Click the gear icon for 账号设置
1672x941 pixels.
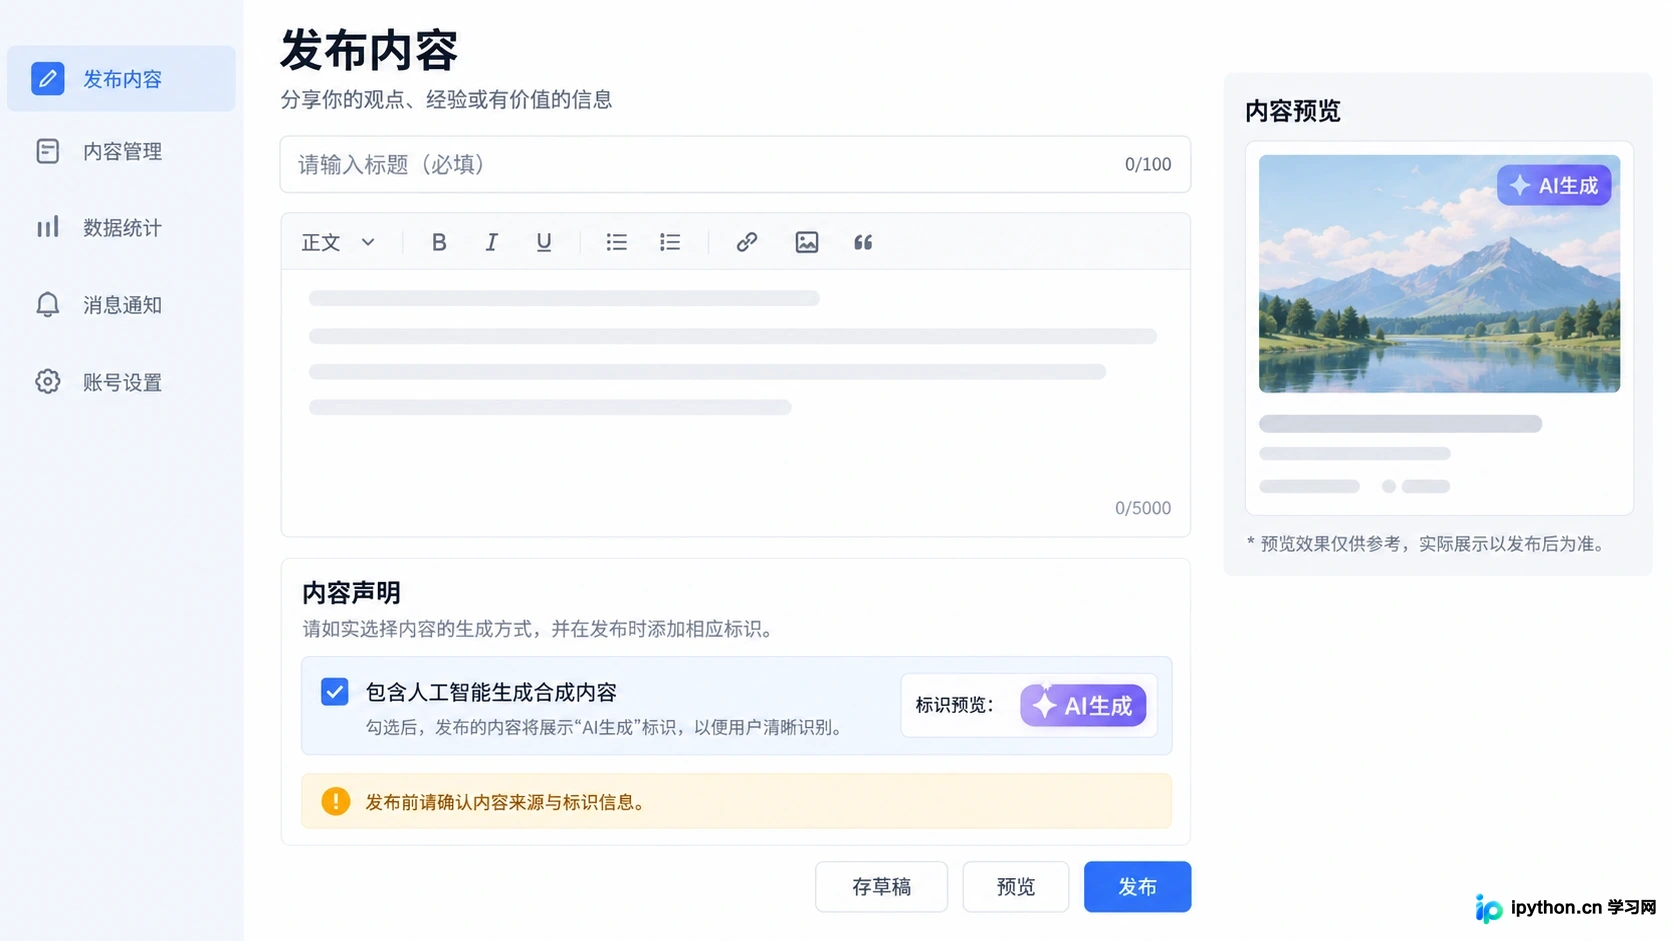point(48,381)
